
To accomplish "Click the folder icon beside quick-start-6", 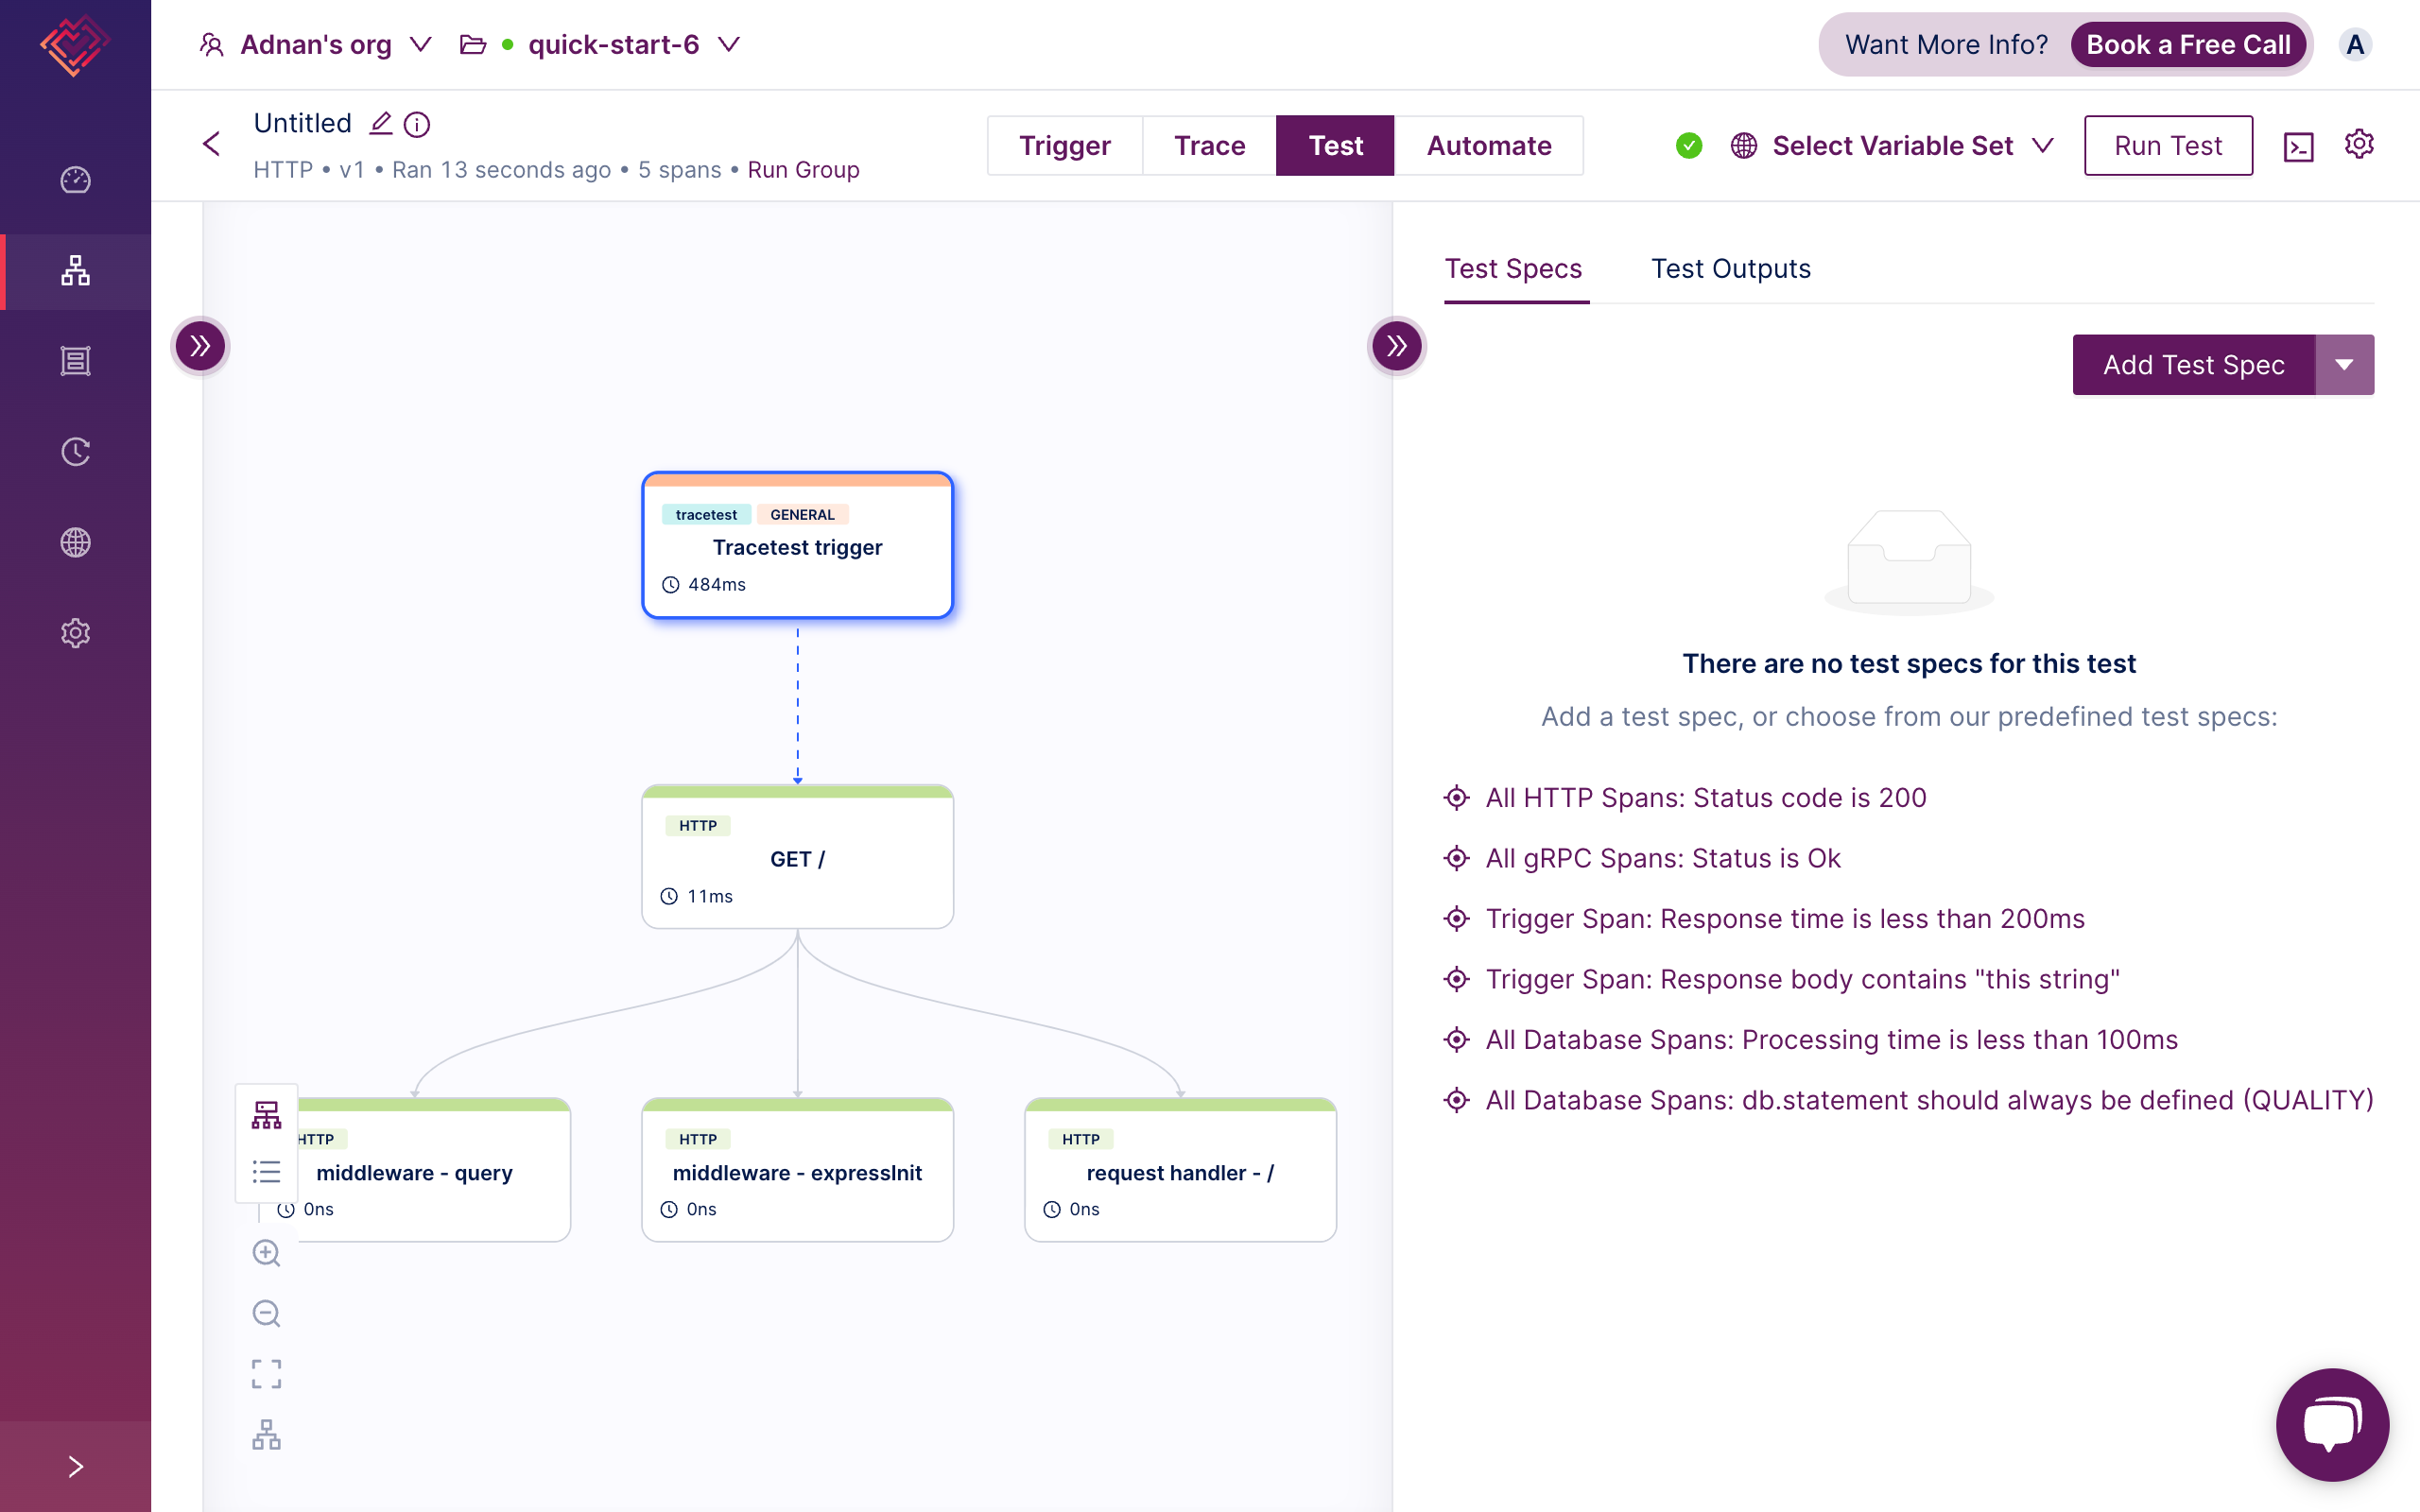I will point(472,45).
